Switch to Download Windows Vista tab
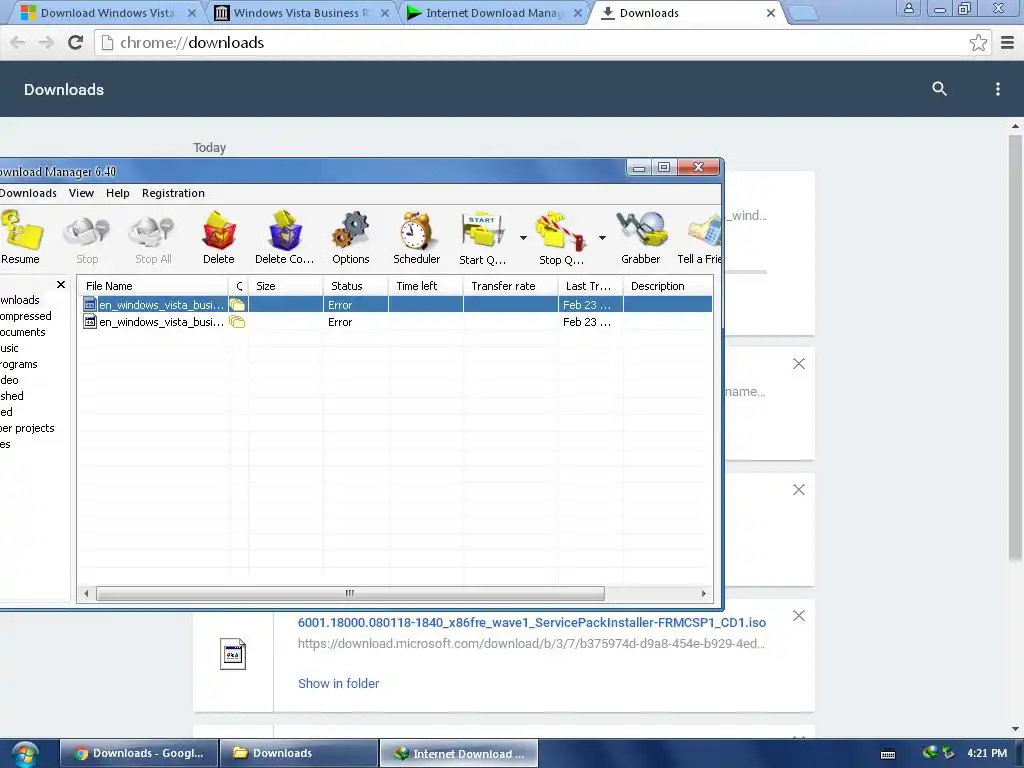1024x768 pixels. (x=106, y=12)
